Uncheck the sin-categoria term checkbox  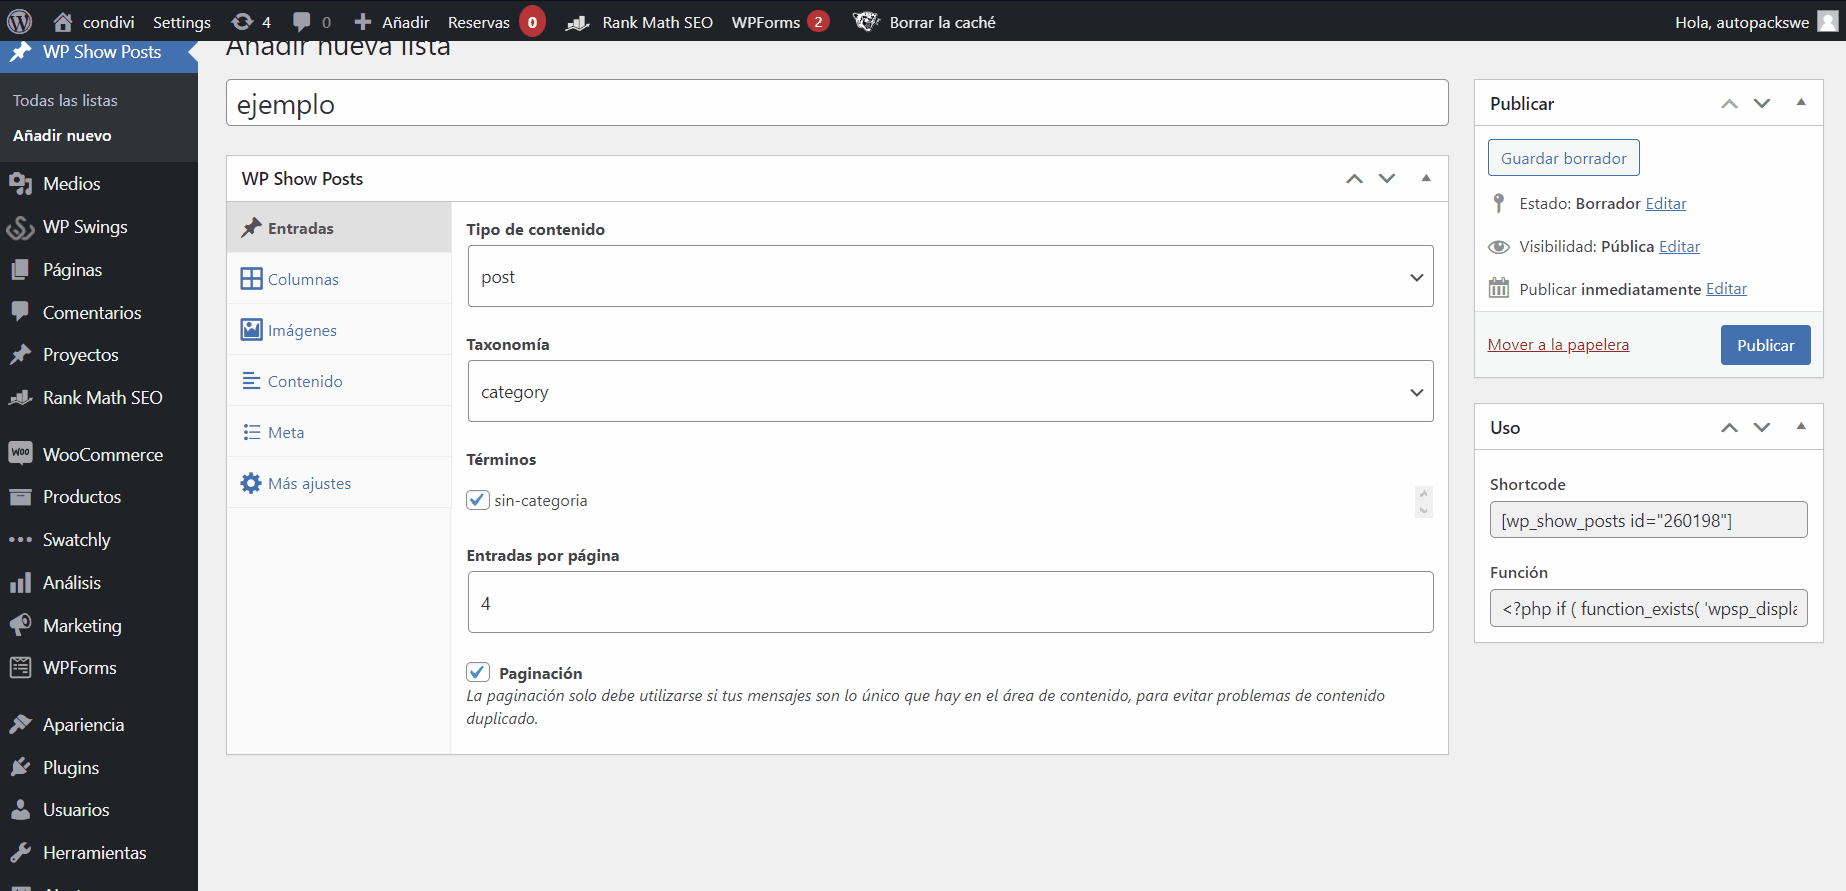click(478, 500)
